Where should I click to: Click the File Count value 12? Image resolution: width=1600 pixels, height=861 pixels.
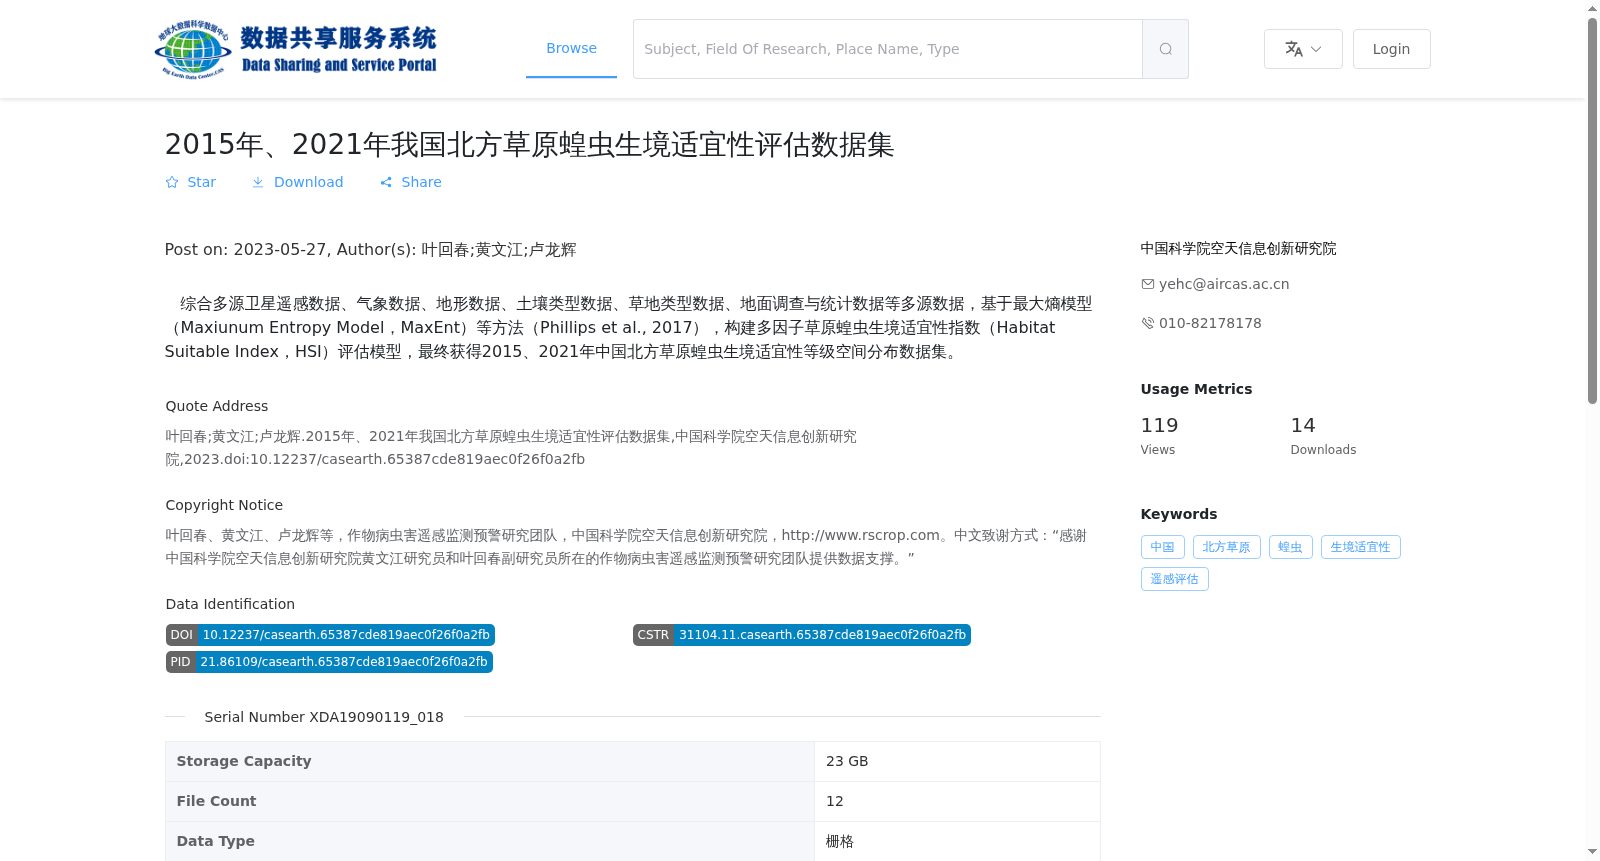tap(835, 801)
